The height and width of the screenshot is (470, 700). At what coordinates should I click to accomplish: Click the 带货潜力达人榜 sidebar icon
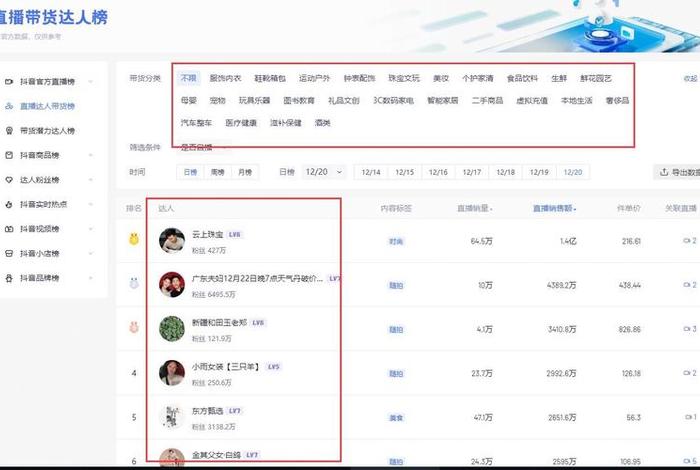9,131
